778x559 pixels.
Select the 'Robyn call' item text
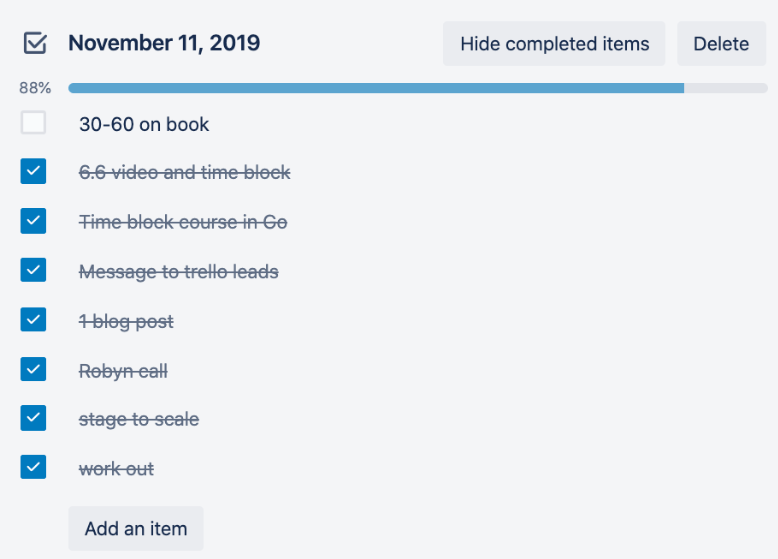[123, 371]
